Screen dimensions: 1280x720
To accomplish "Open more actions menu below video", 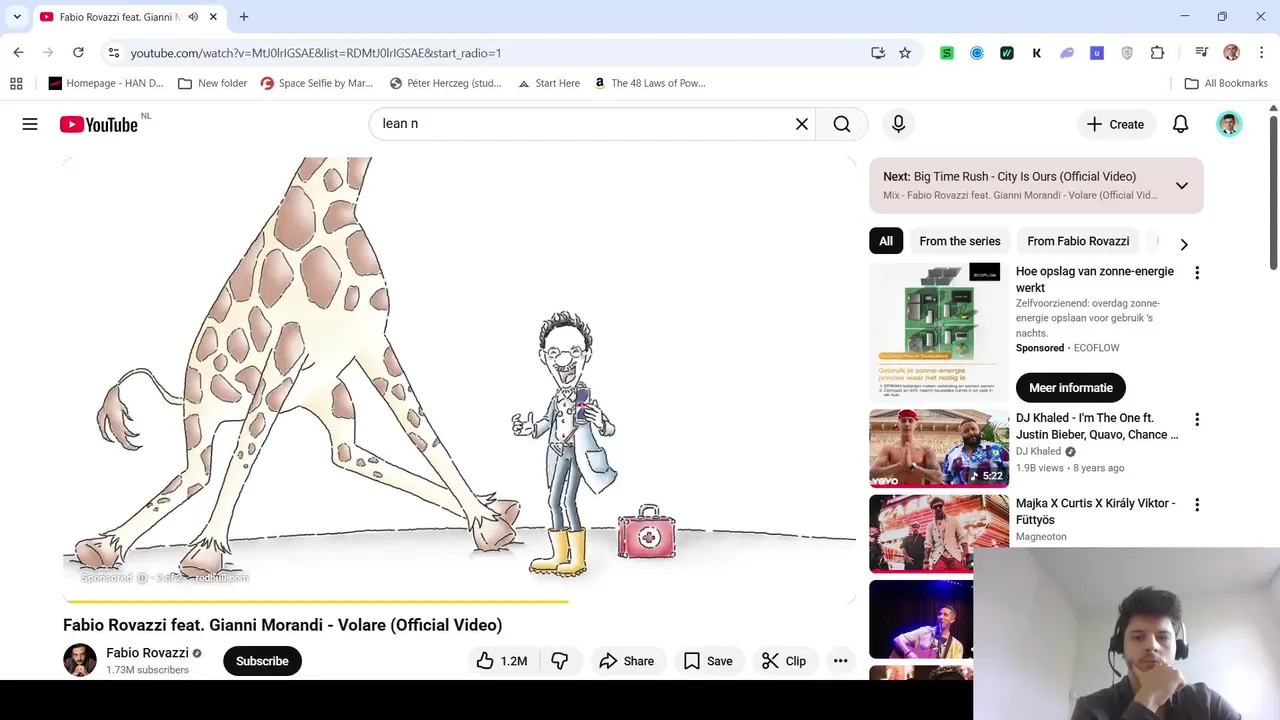I will point(840,661).
